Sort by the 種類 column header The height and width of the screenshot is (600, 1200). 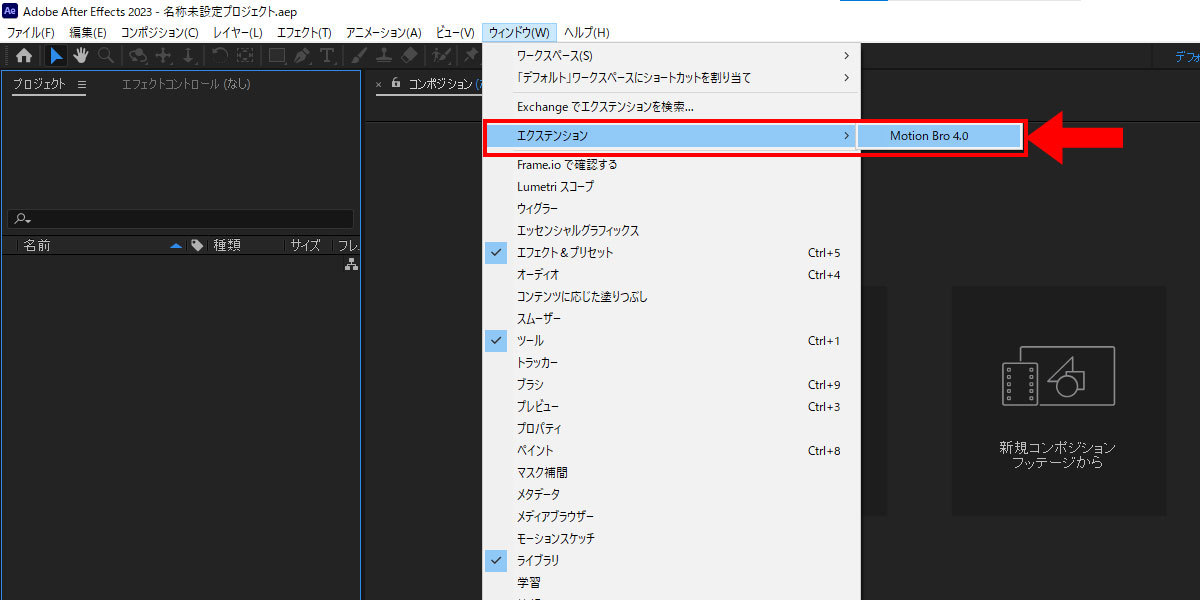tap(227, 245)
